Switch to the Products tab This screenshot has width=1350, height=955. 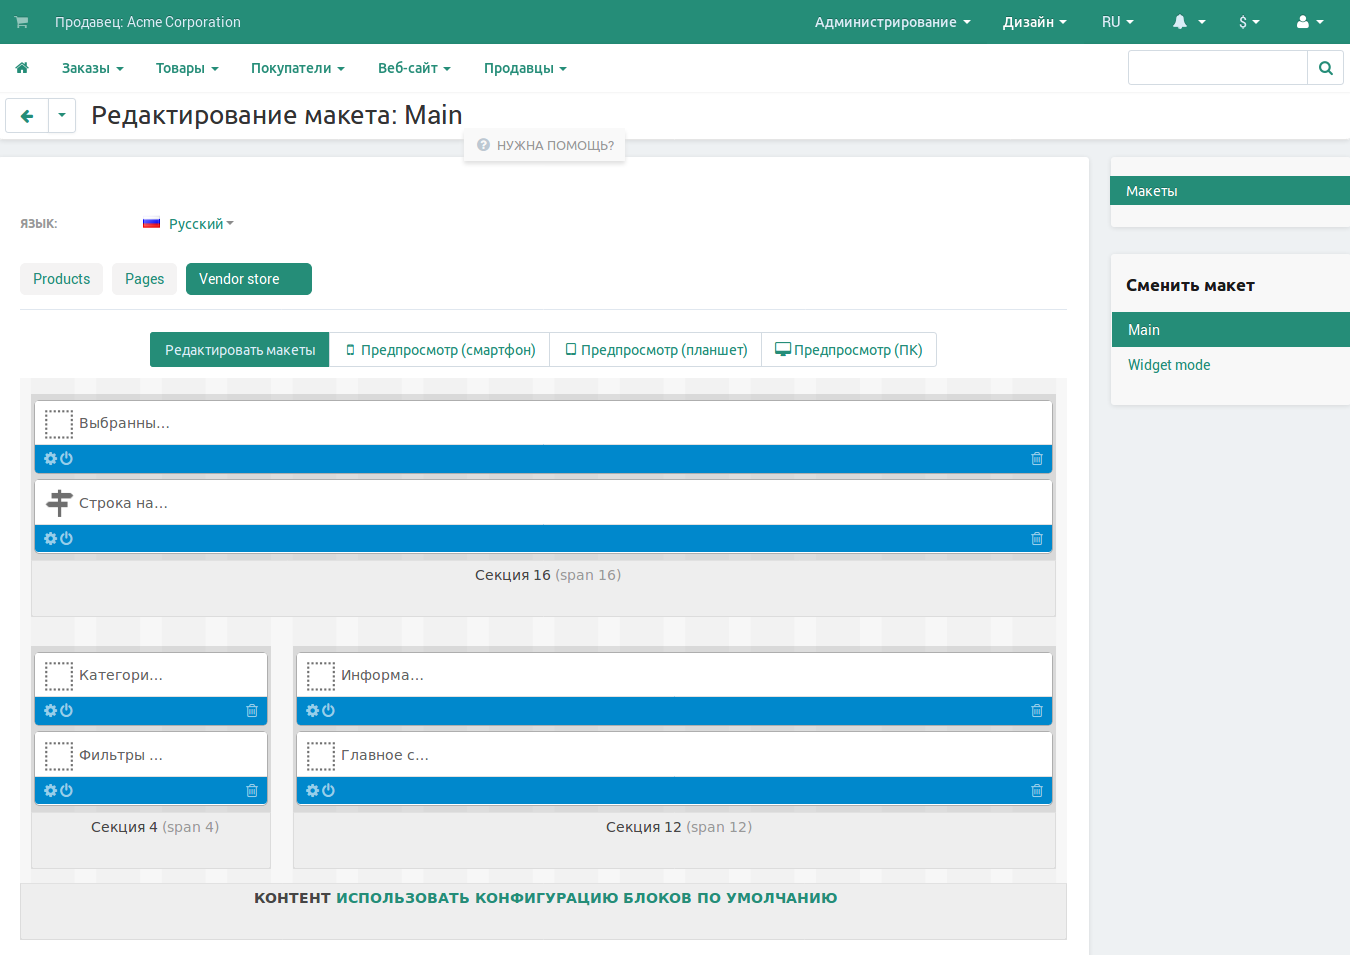[x=61, y=279]
